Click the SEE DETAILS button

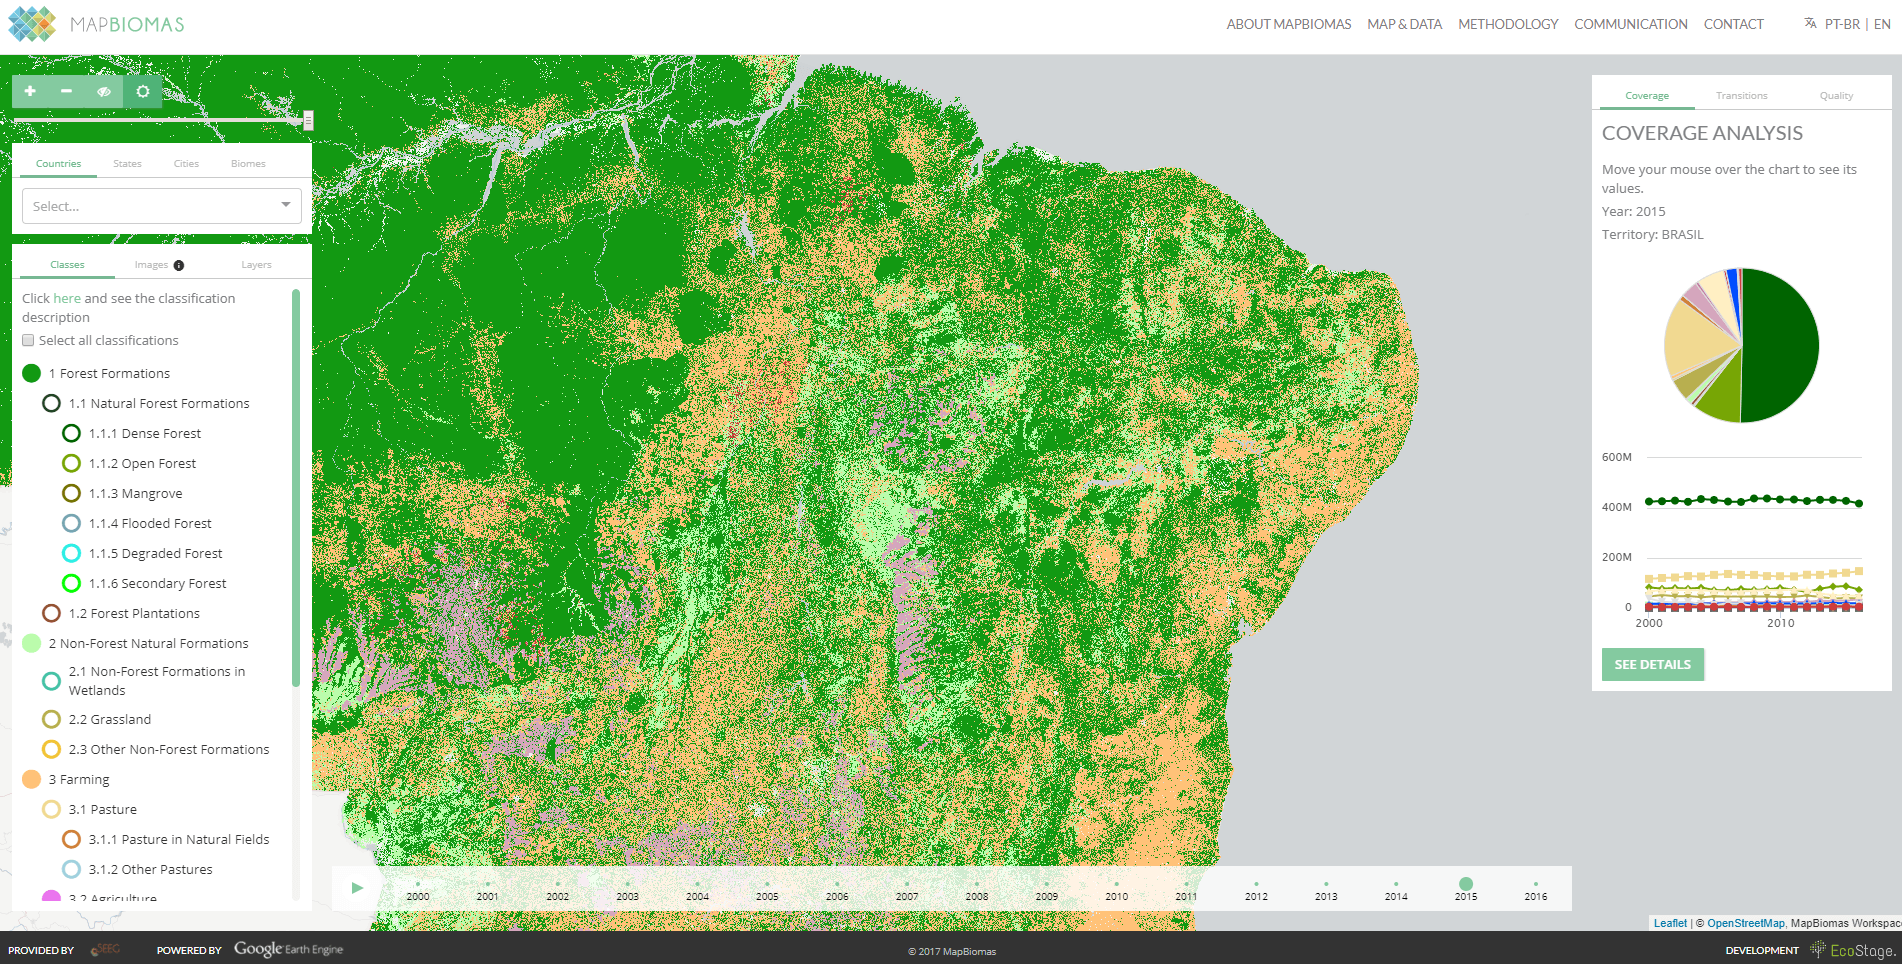coord(1652,664)
